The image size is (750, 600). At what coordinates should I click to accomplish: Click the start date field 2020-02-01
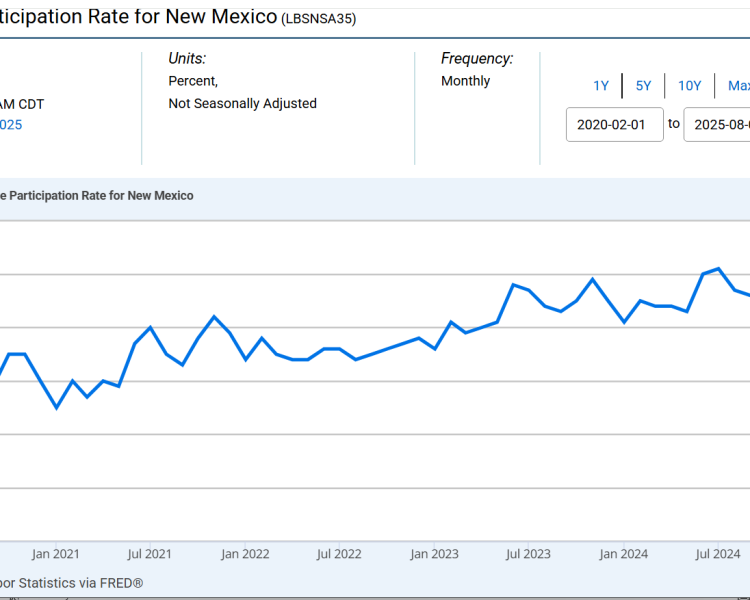pyautogui.click(x=614, y=125)
